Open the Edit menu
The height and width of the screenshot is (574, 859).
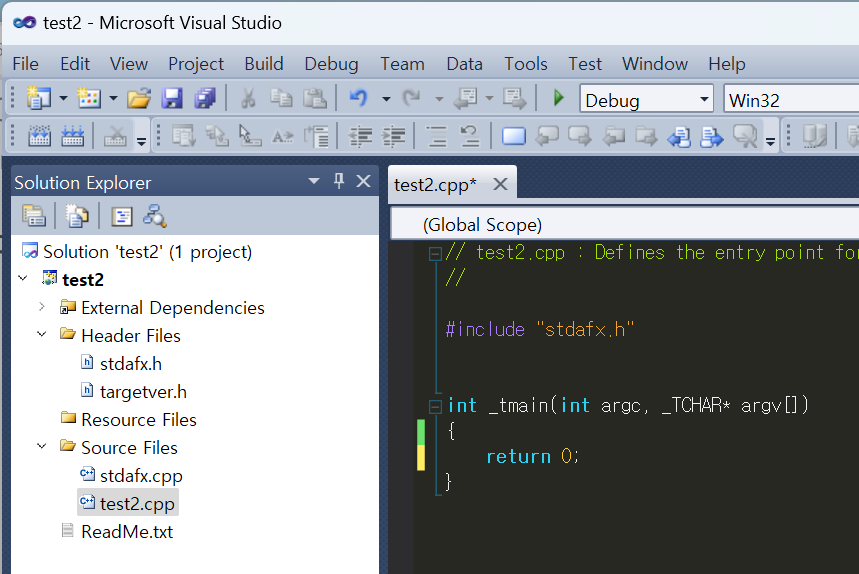pyautogui.click(x=75, y=64)
